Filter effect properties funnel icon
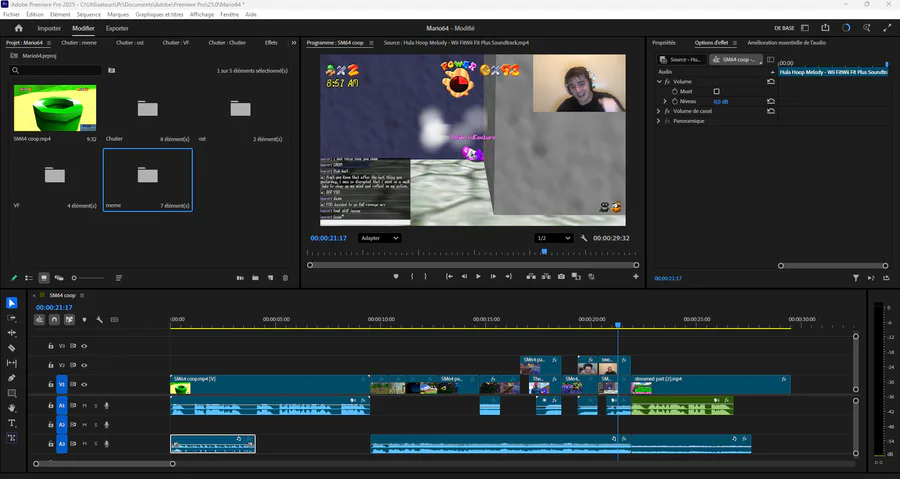Viewport: 900px width, 479px height. point(856,278)
